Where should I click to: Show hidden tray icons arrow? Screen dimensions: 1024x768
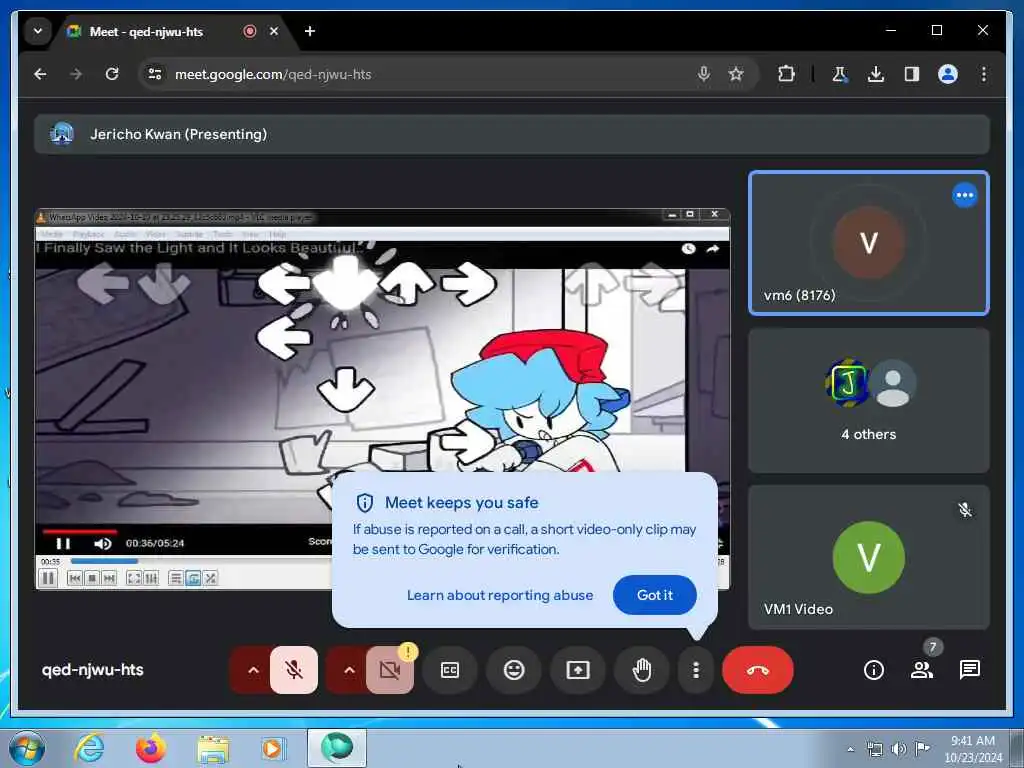pyautogui.click(x=850, y=749)
